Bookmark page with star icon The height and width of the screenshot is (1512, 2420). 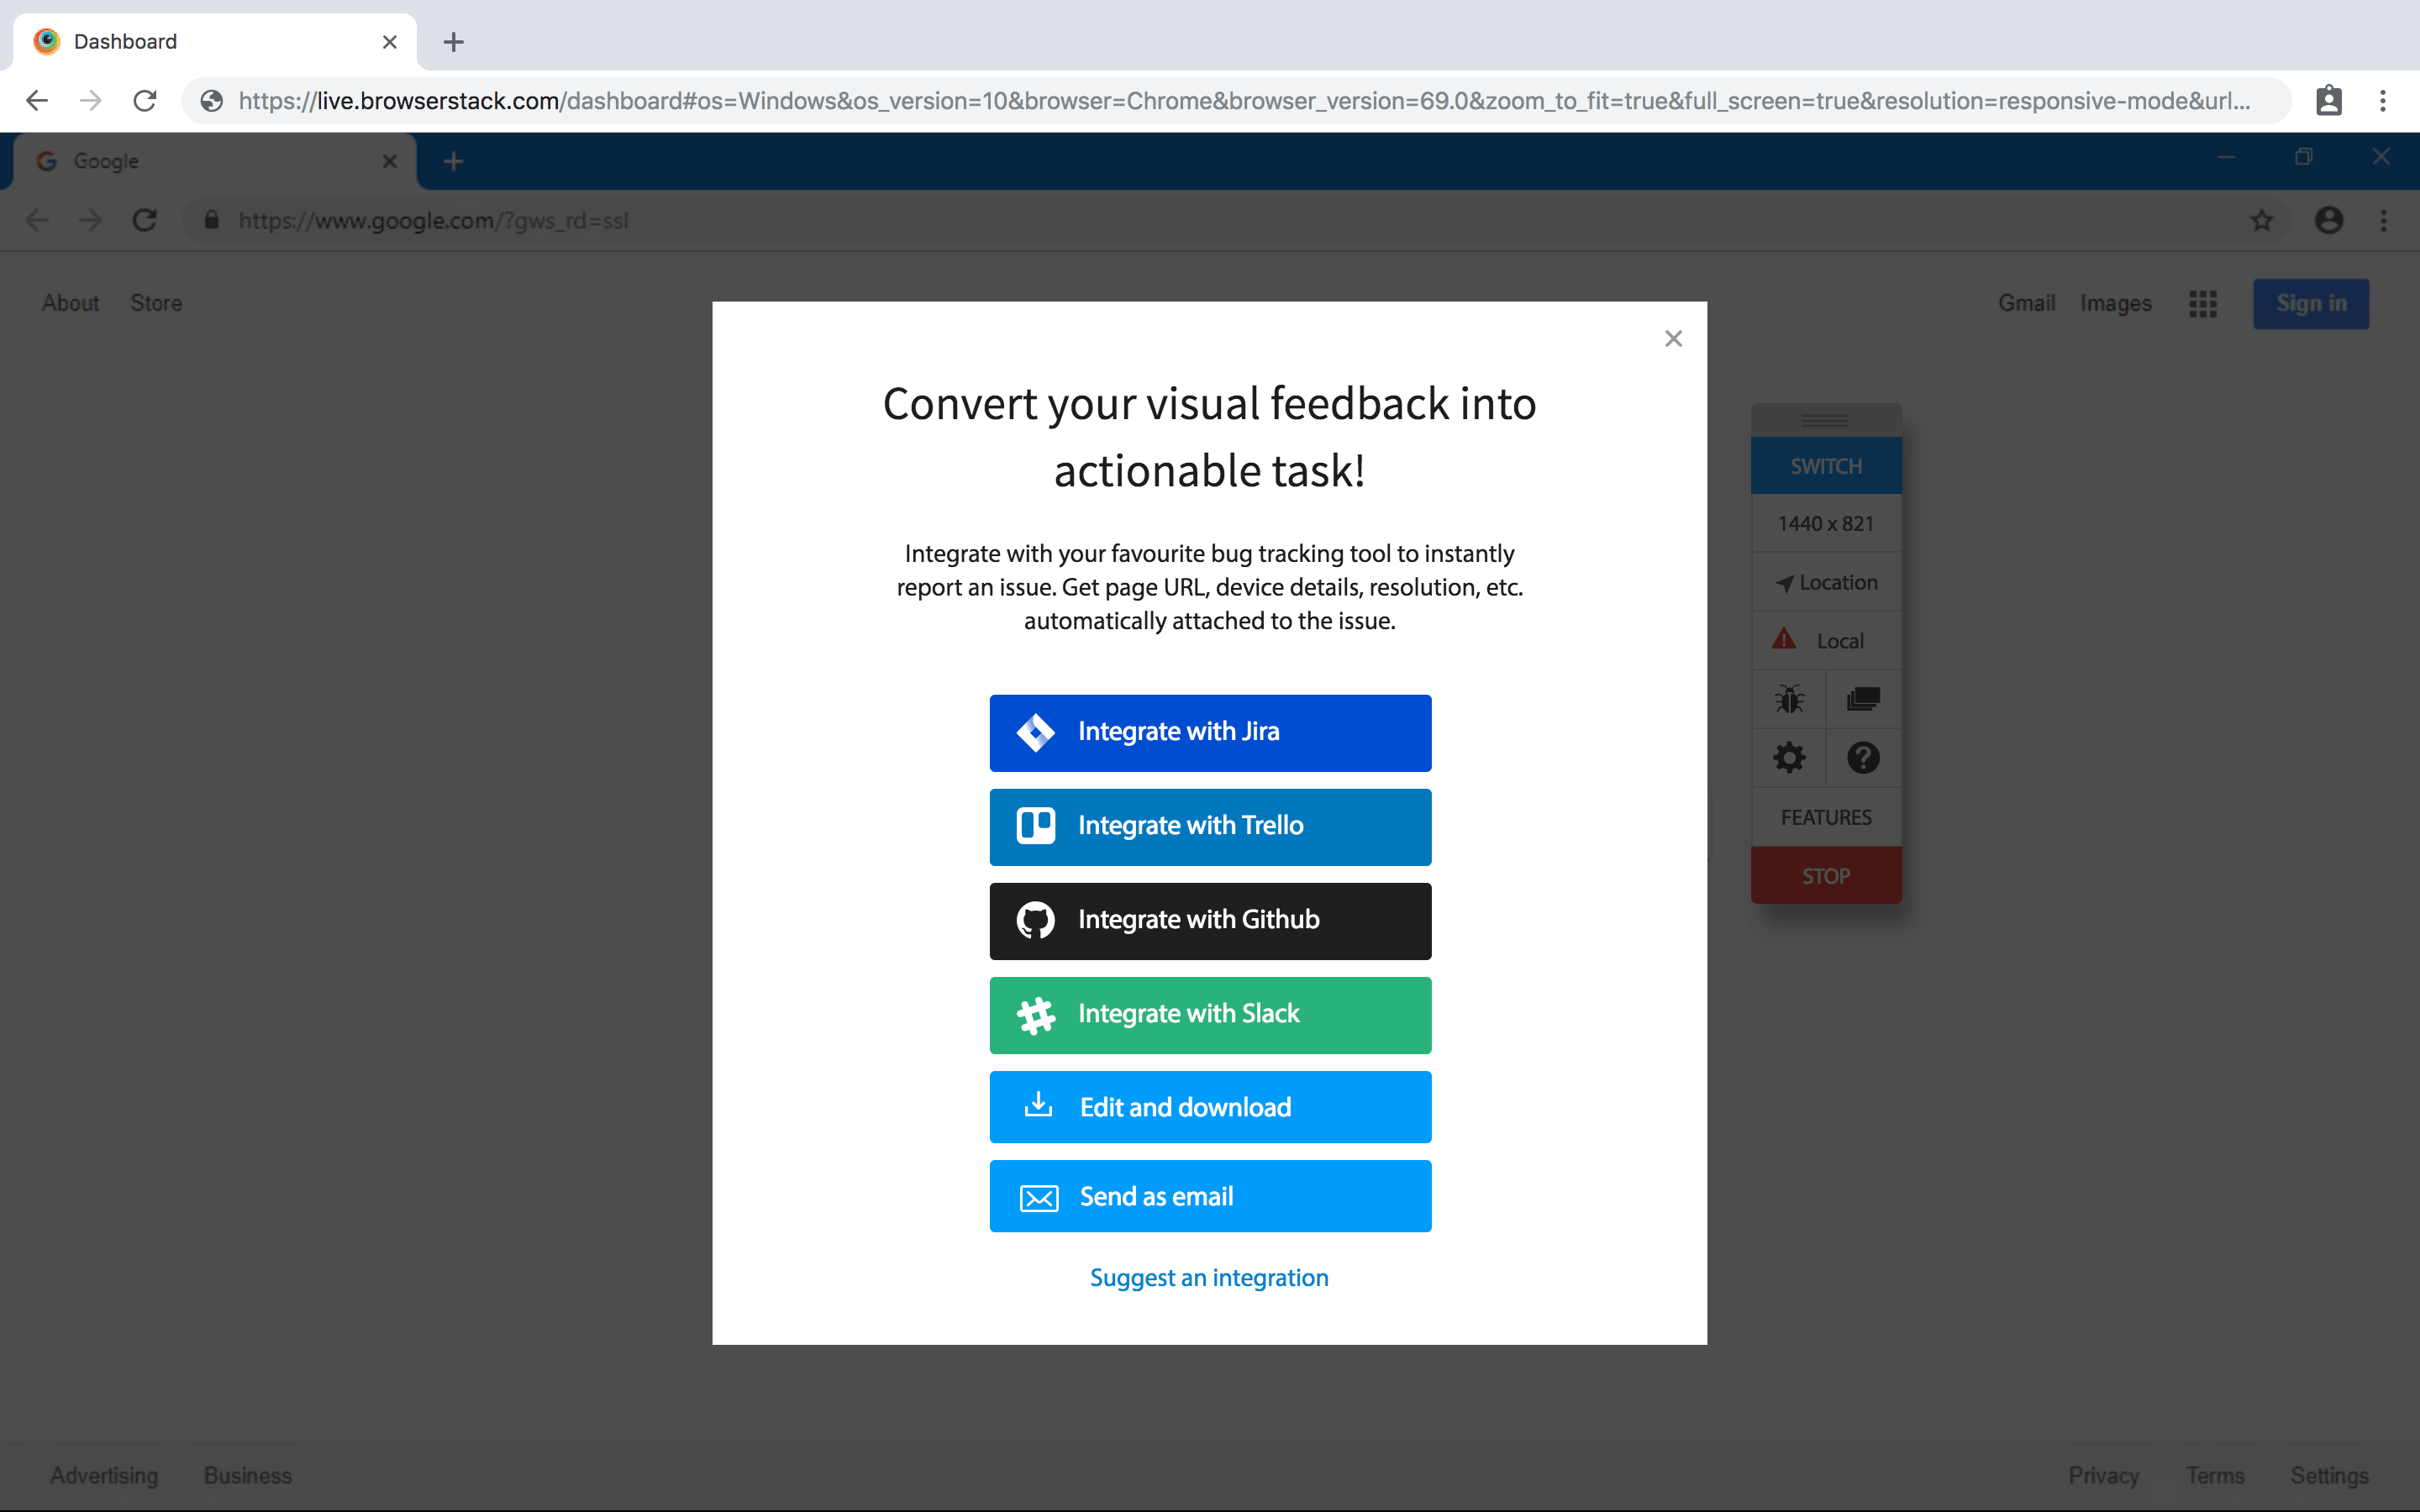click(x=2262, y=220)
